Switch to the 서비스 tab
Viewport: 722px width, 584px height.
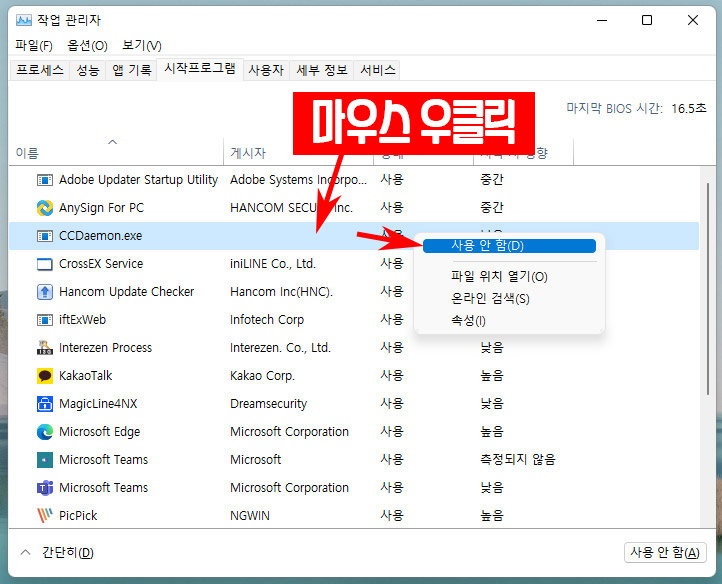[378, 70]
